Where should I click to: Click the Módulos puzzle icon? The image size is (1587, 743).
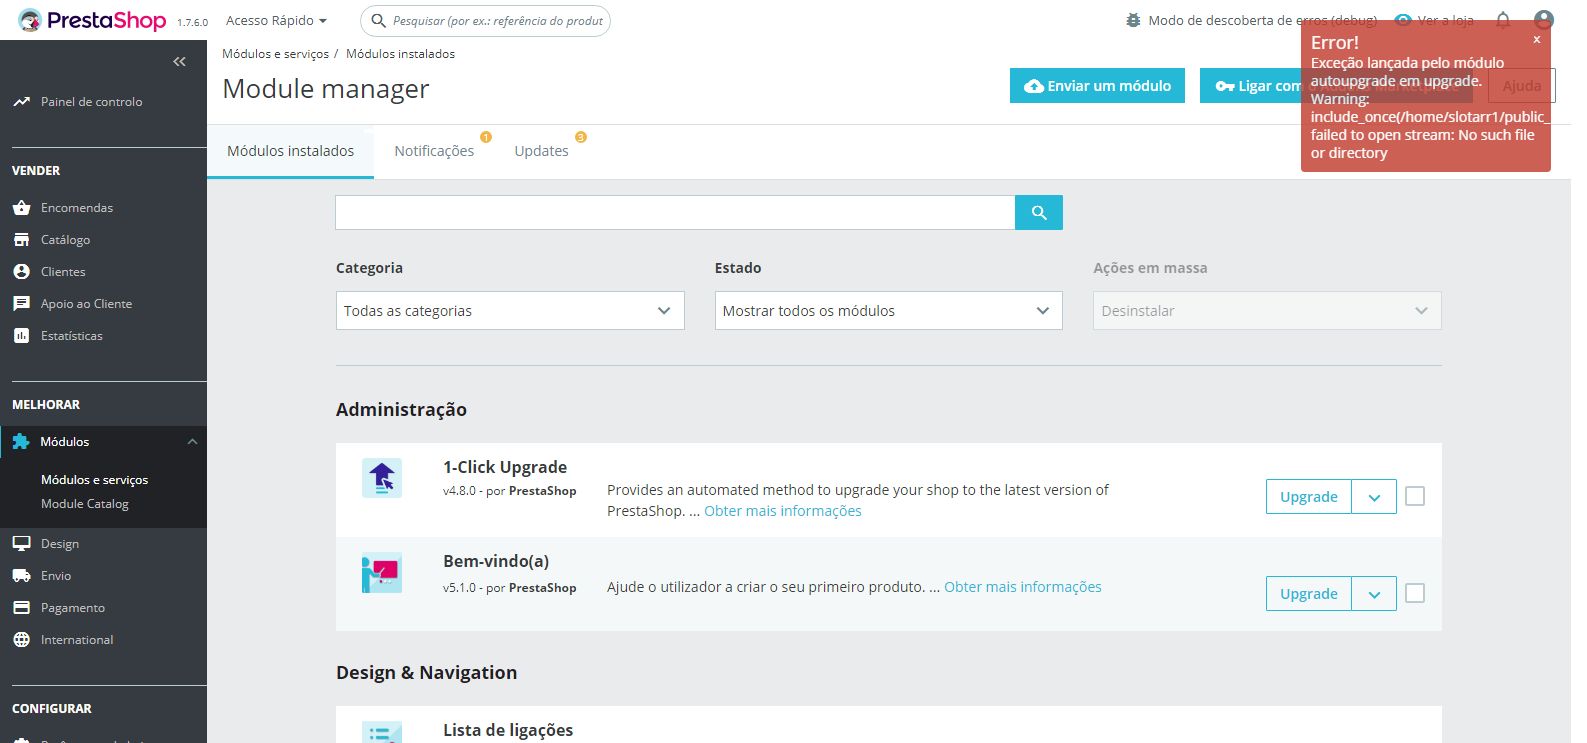21,442
